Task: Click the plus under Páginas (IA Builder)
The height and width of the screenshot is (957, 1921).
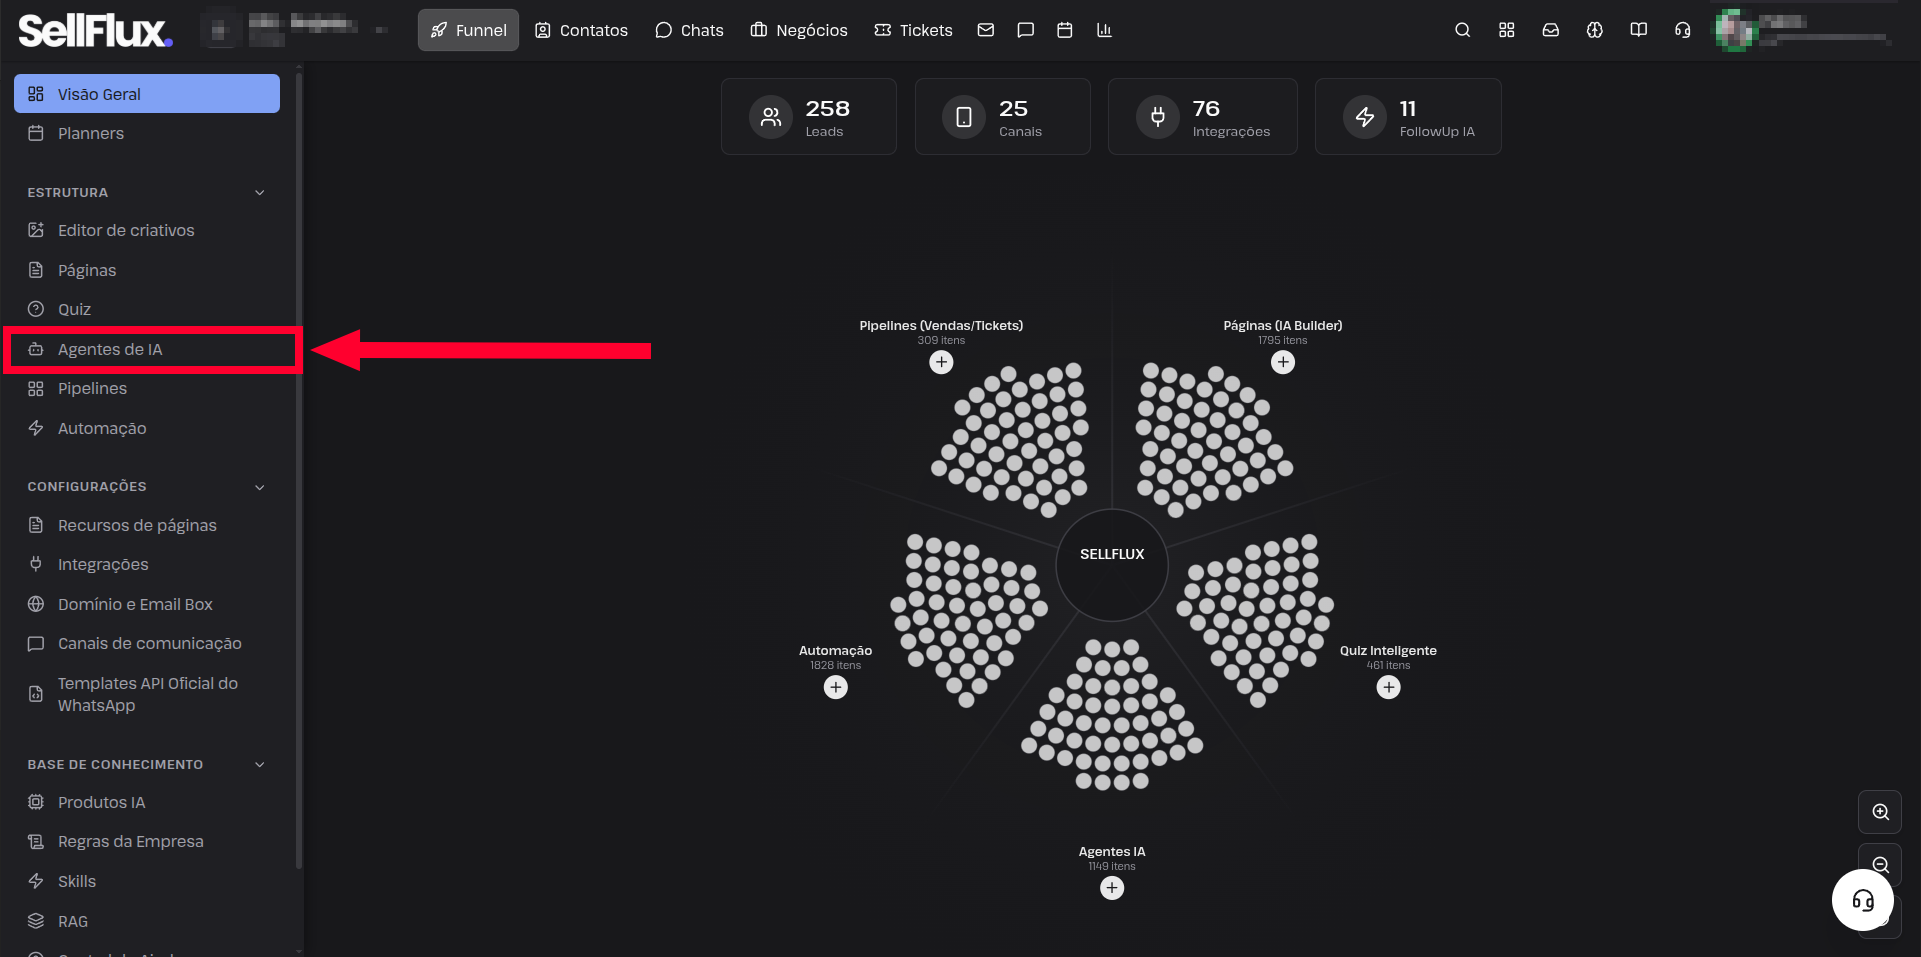Action: [x=1283, y=362]
